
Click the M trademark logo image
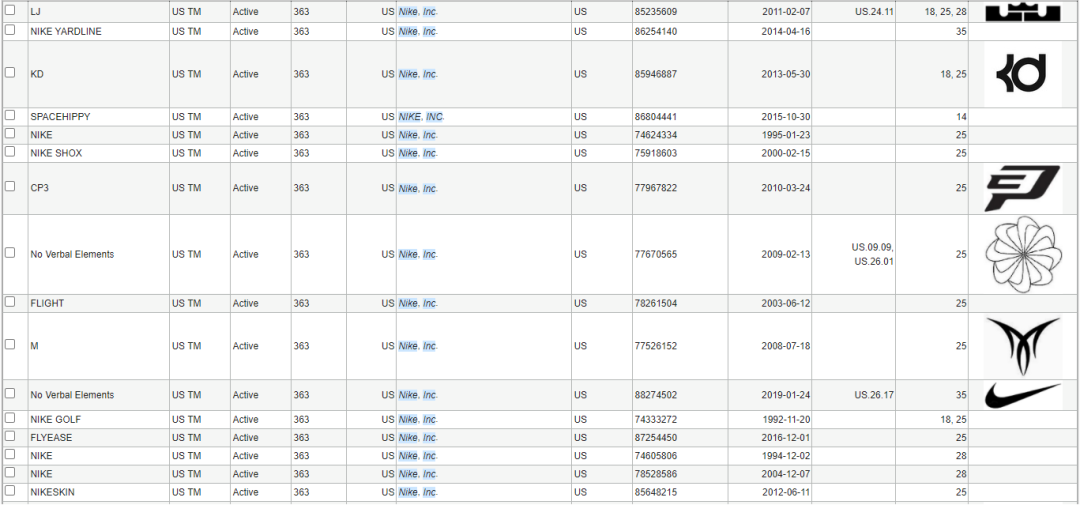[x=1022, y=346]
